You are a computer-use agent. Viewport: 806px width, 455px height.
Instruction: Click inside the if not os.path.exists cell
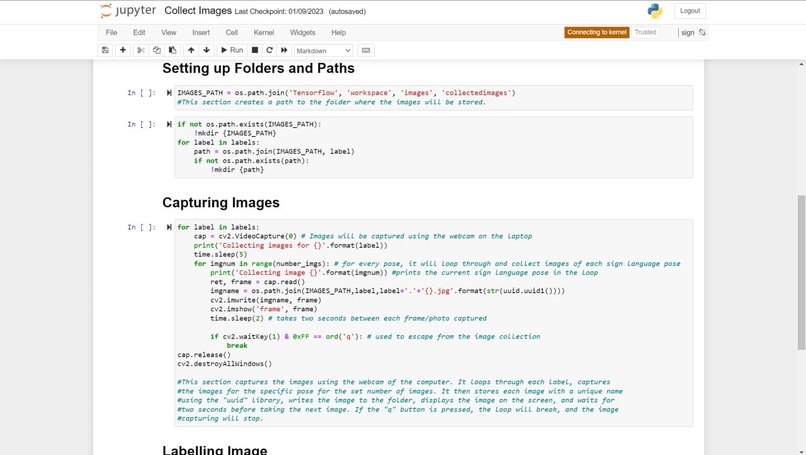tap(433, 147)
